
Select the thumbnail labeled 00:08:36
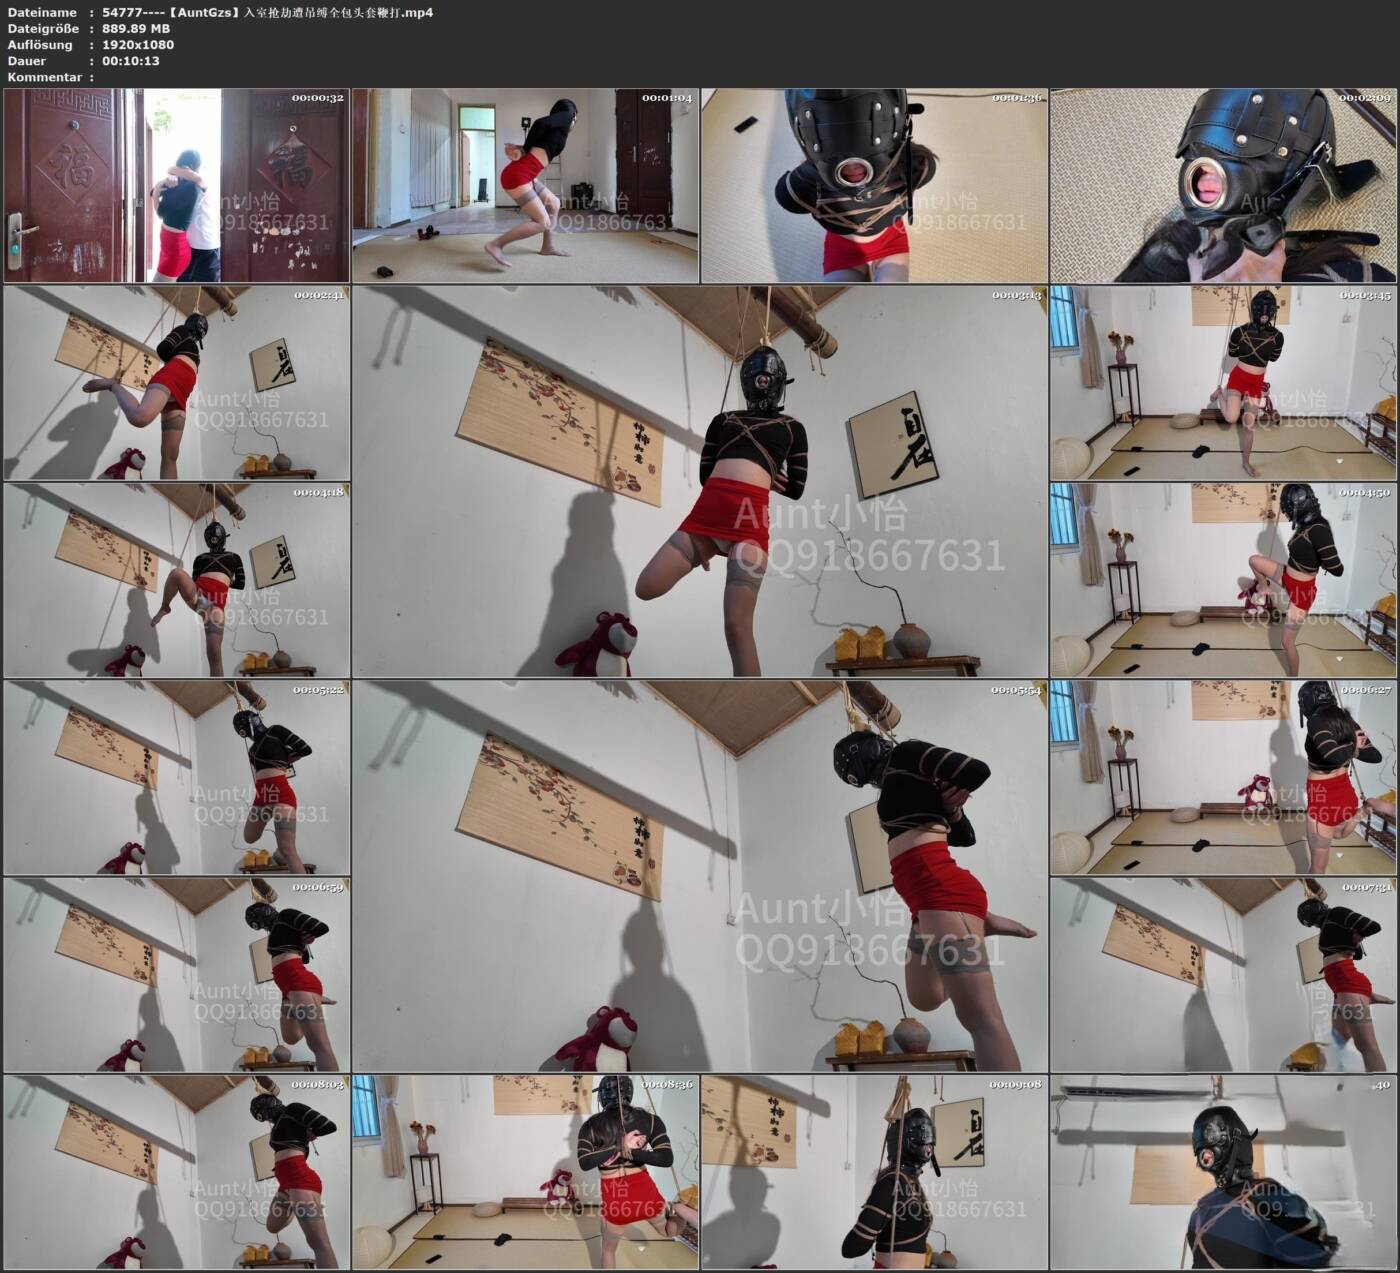(x=525, y=1173)
